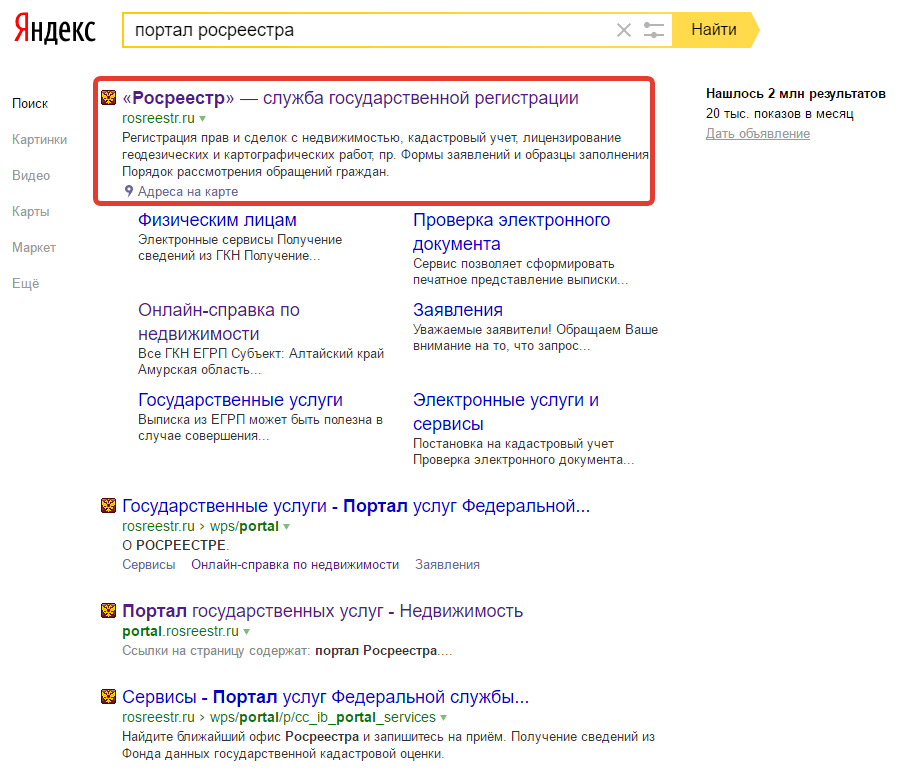
Task: Click favicon beside Сервисы - Портал услуг result
Action: click(109, 697)
